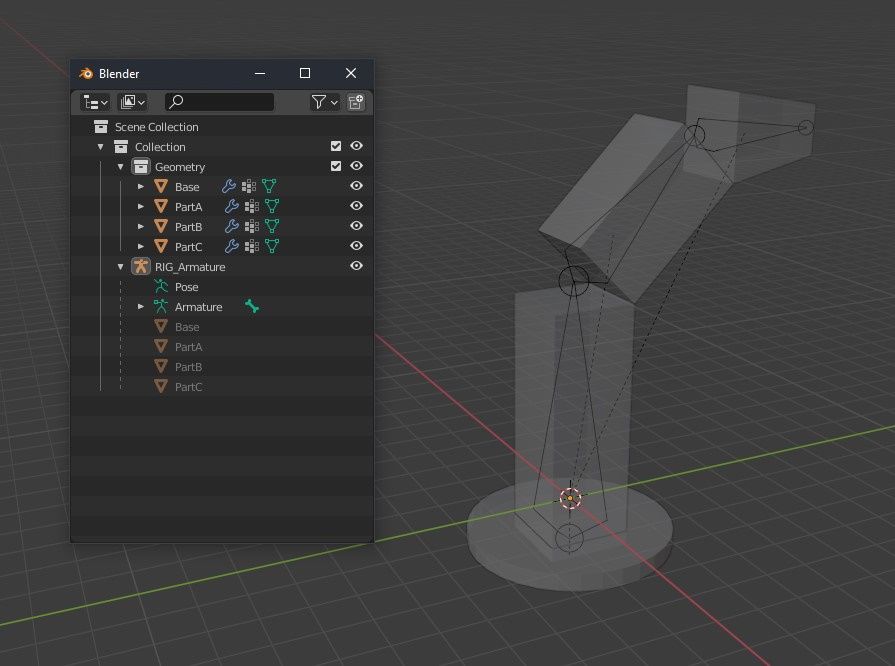Screen dimensions: 895x666
Task: Uncheck the Geometry exclude checkbox
Action: coord(336,166)
